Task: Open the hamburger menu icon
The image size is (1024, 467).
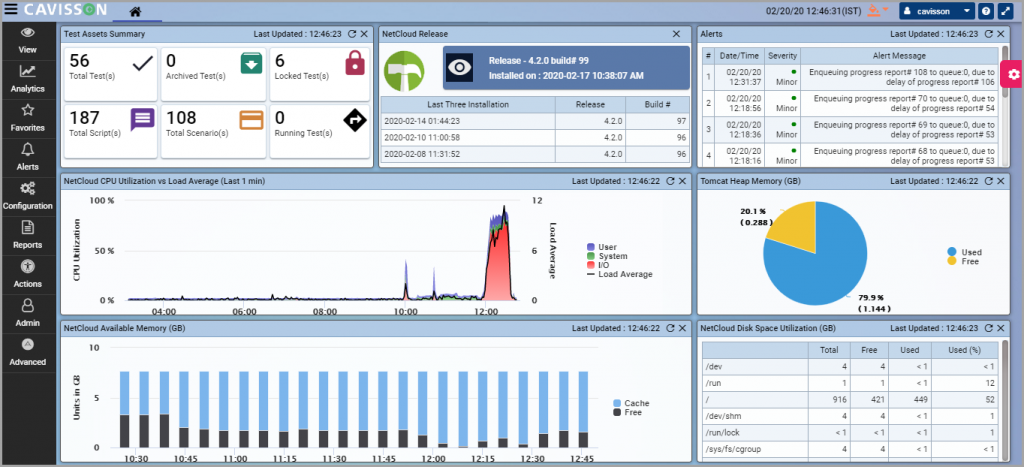Action: tap(11, 9)
